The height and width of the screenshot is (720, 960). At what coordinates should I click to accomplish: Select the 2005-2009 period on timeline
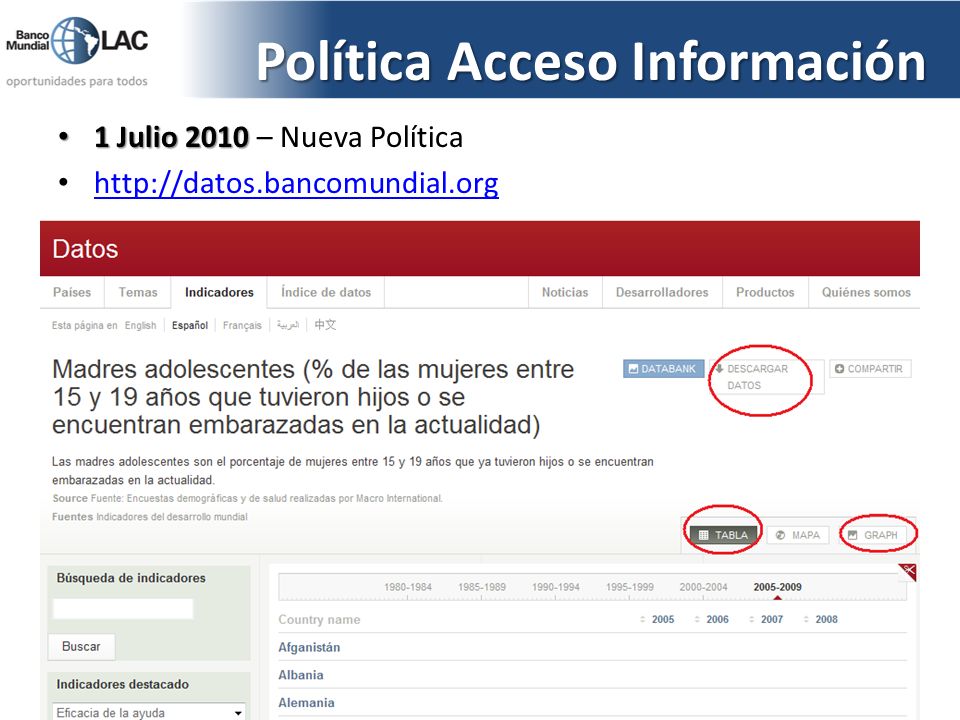[x=778, y=587]
